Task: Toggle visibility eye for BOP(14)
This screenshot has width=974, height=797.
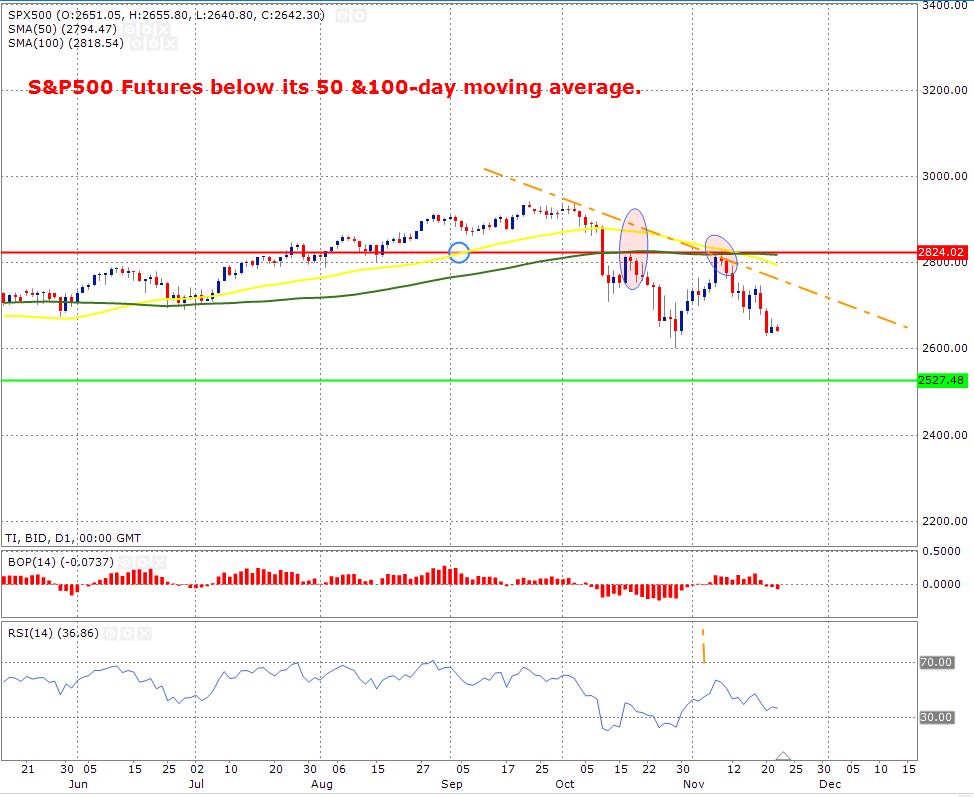Action: point(127,563)
